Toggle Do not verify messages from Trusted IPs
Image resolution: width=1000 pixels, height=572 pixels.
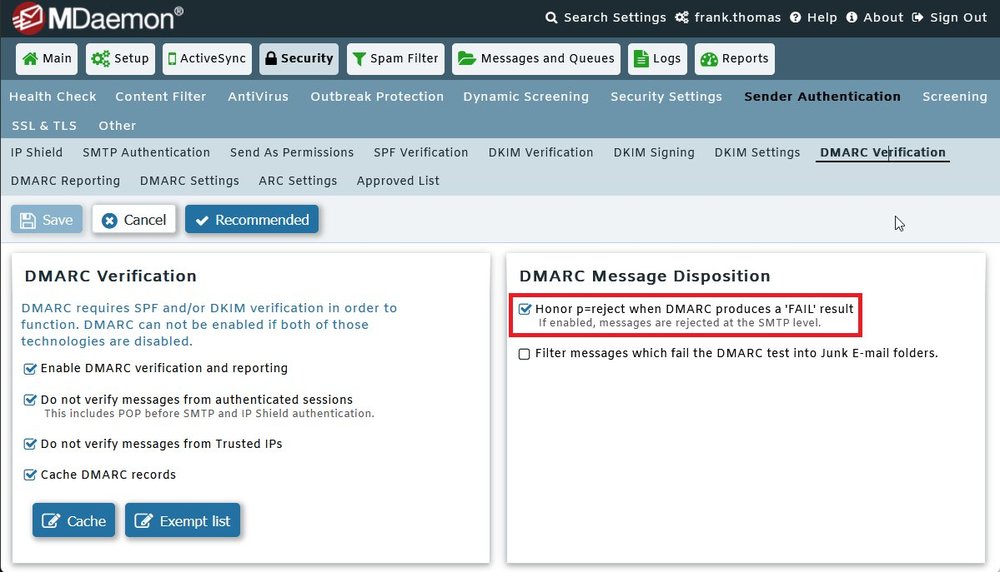tap(29, 444)
